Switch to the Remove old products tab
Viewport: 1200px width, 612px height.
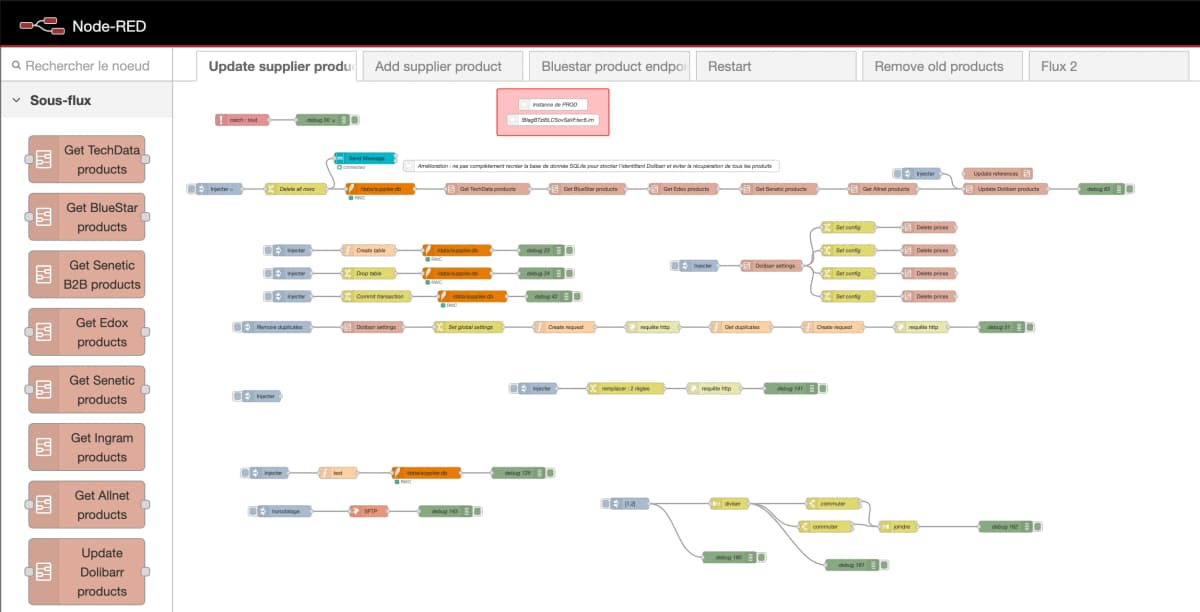point(938,66)
